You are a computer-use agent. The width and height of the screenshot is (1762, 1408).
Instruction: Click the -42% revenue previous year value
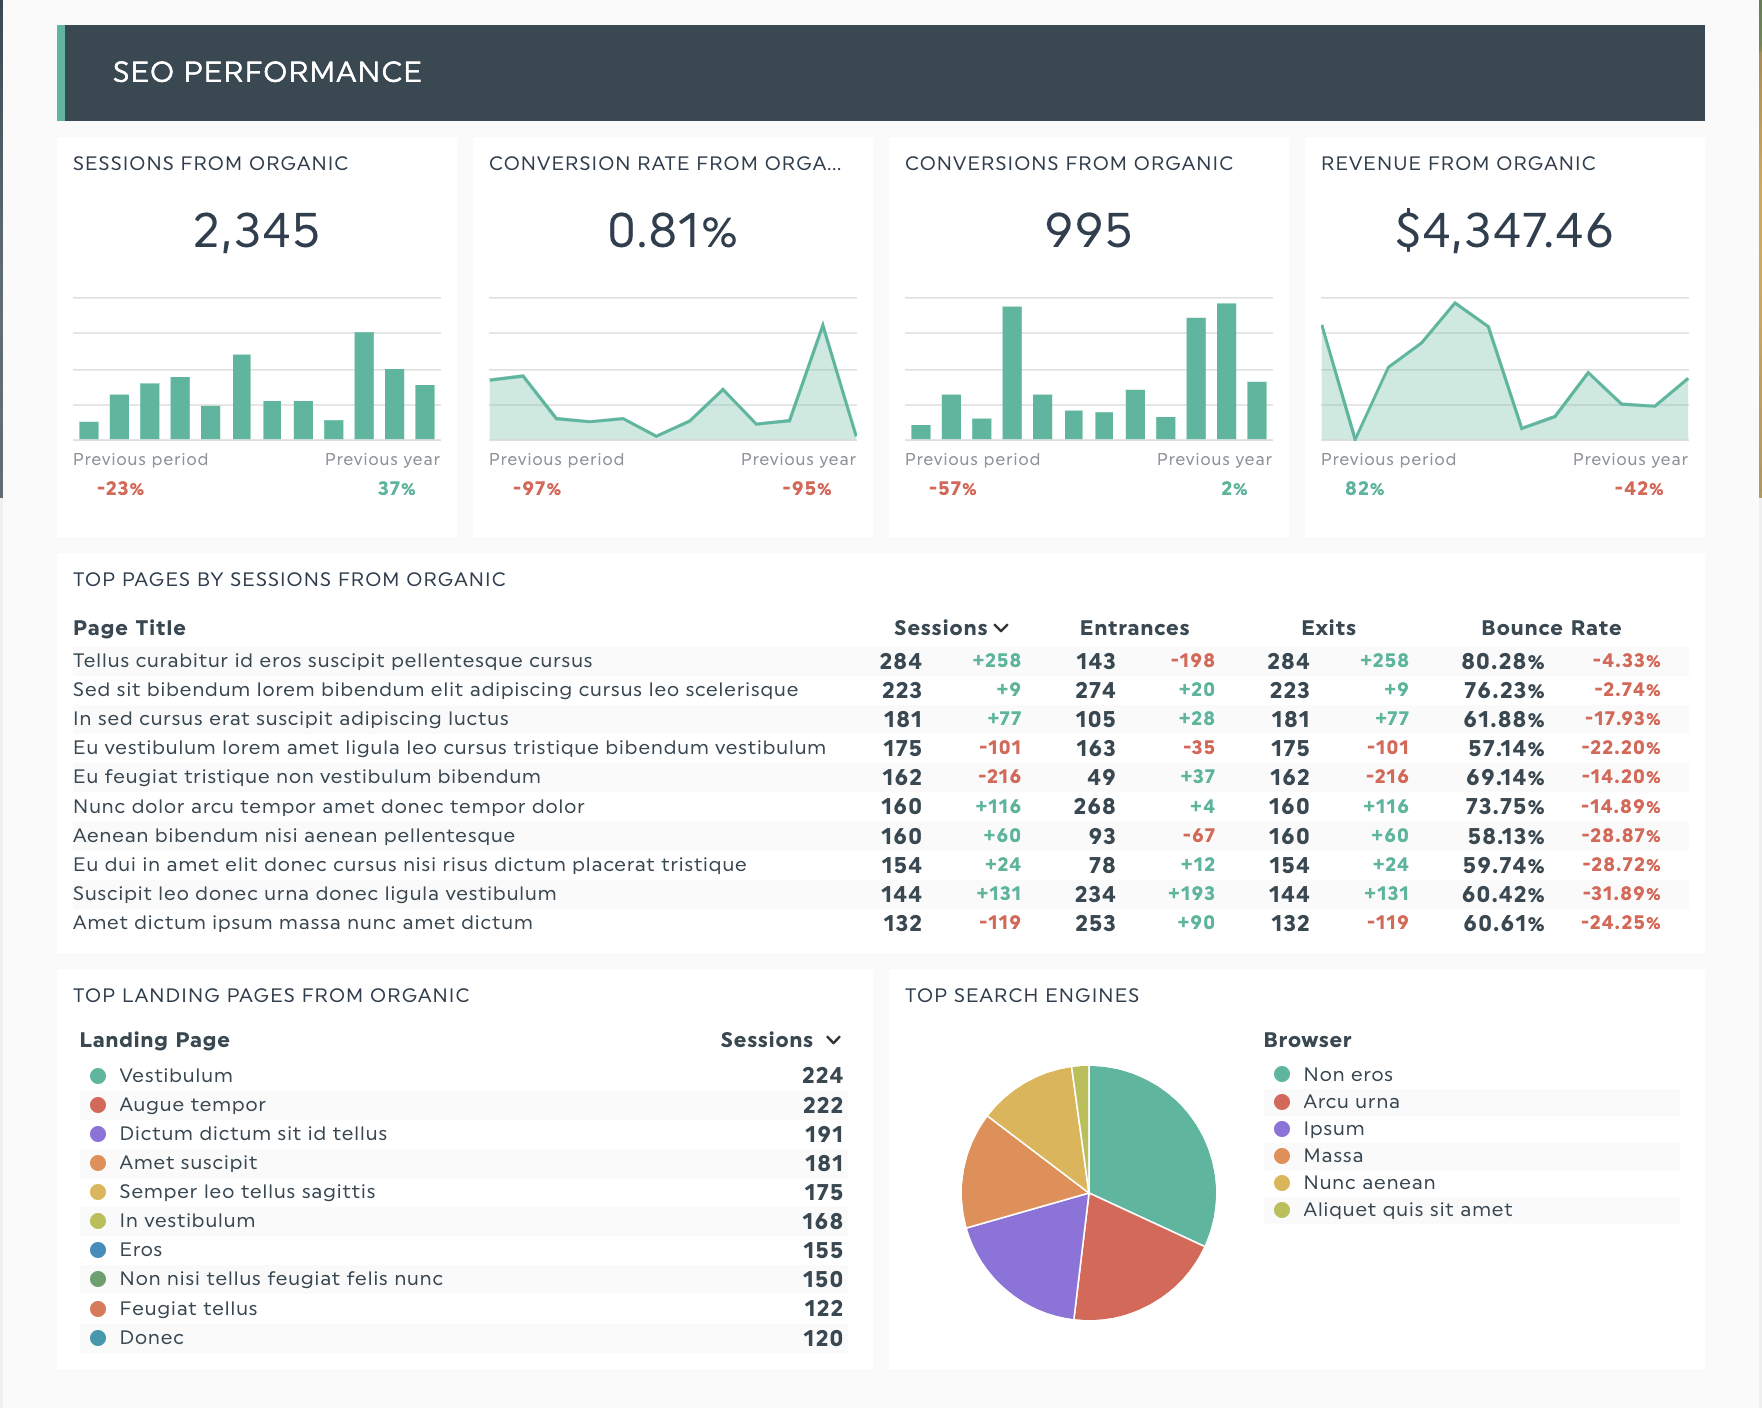click(1638, 489)
